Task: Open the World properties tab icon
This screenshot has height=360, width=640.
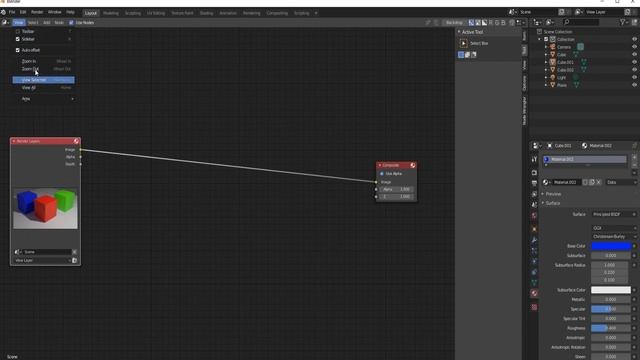Action: [x=534, y=215]
